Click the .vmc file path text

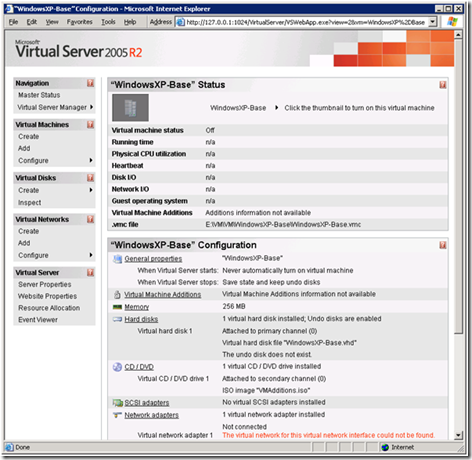283,224
